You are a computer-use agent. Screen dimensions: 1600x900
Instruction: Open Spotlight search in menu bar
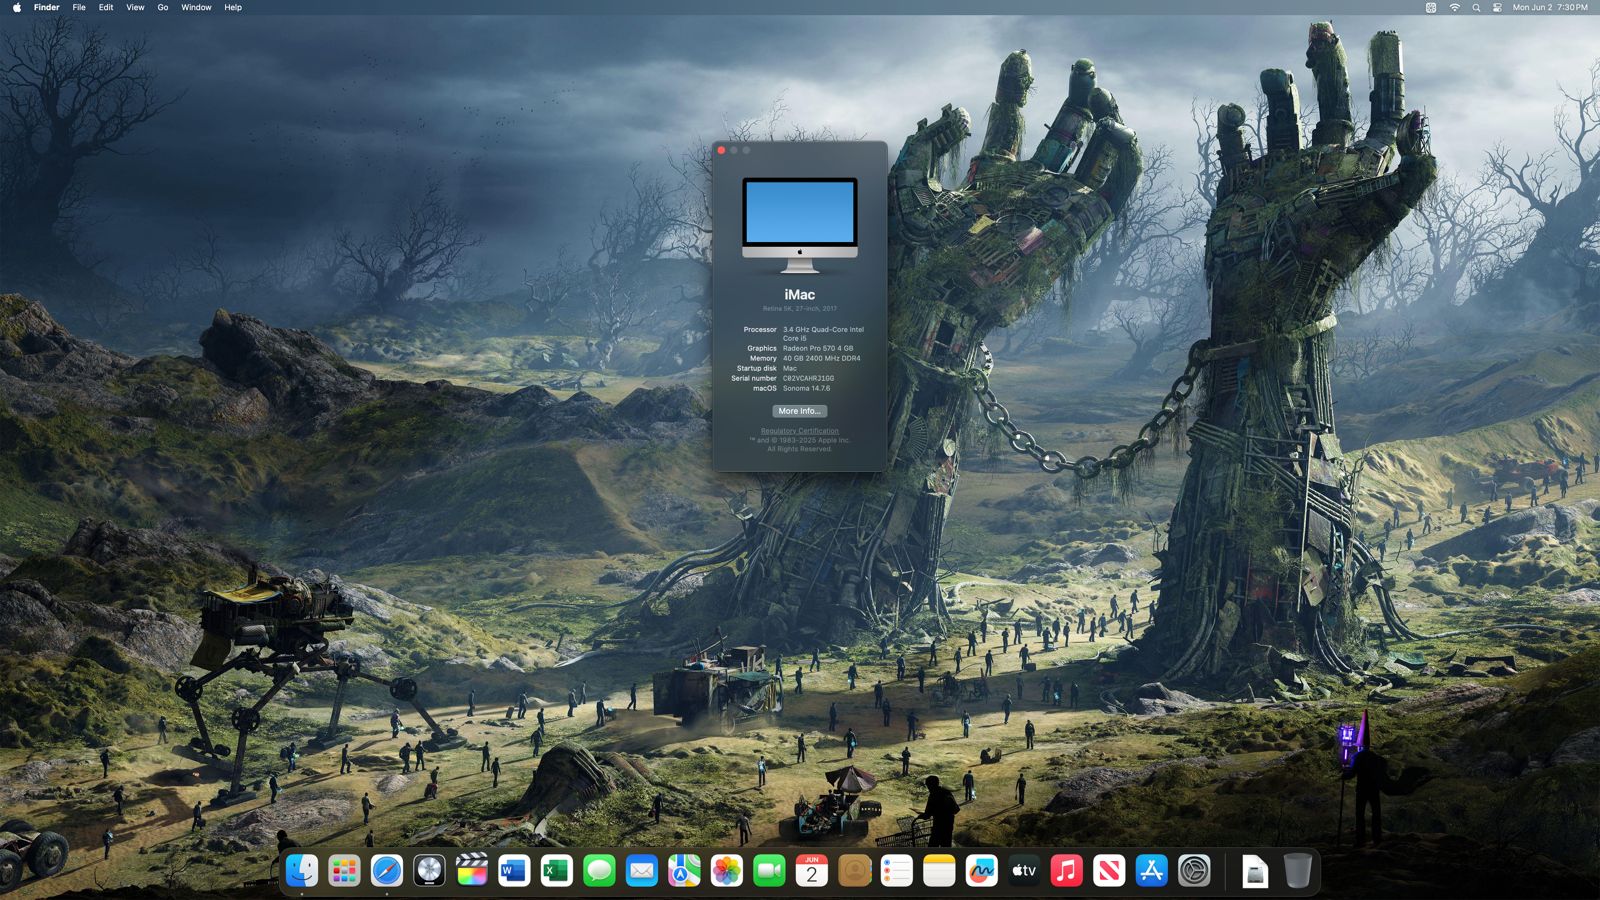(1476, 7)
